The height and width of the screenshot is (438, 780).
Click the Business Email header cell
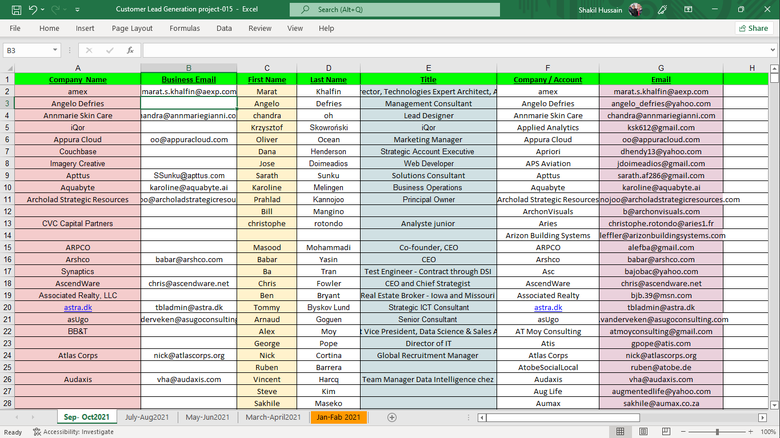189,80
